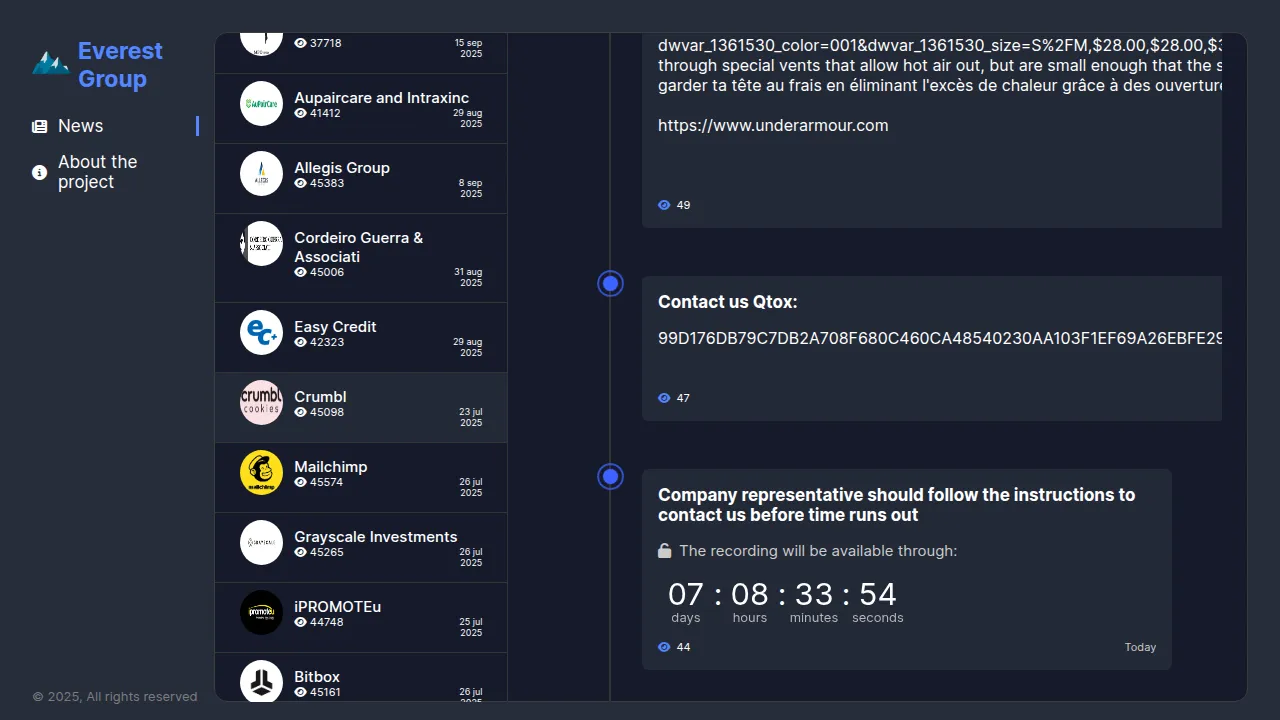Click the Everest Group title text
The image size is (1280, 720).
(x=120, y=65)
